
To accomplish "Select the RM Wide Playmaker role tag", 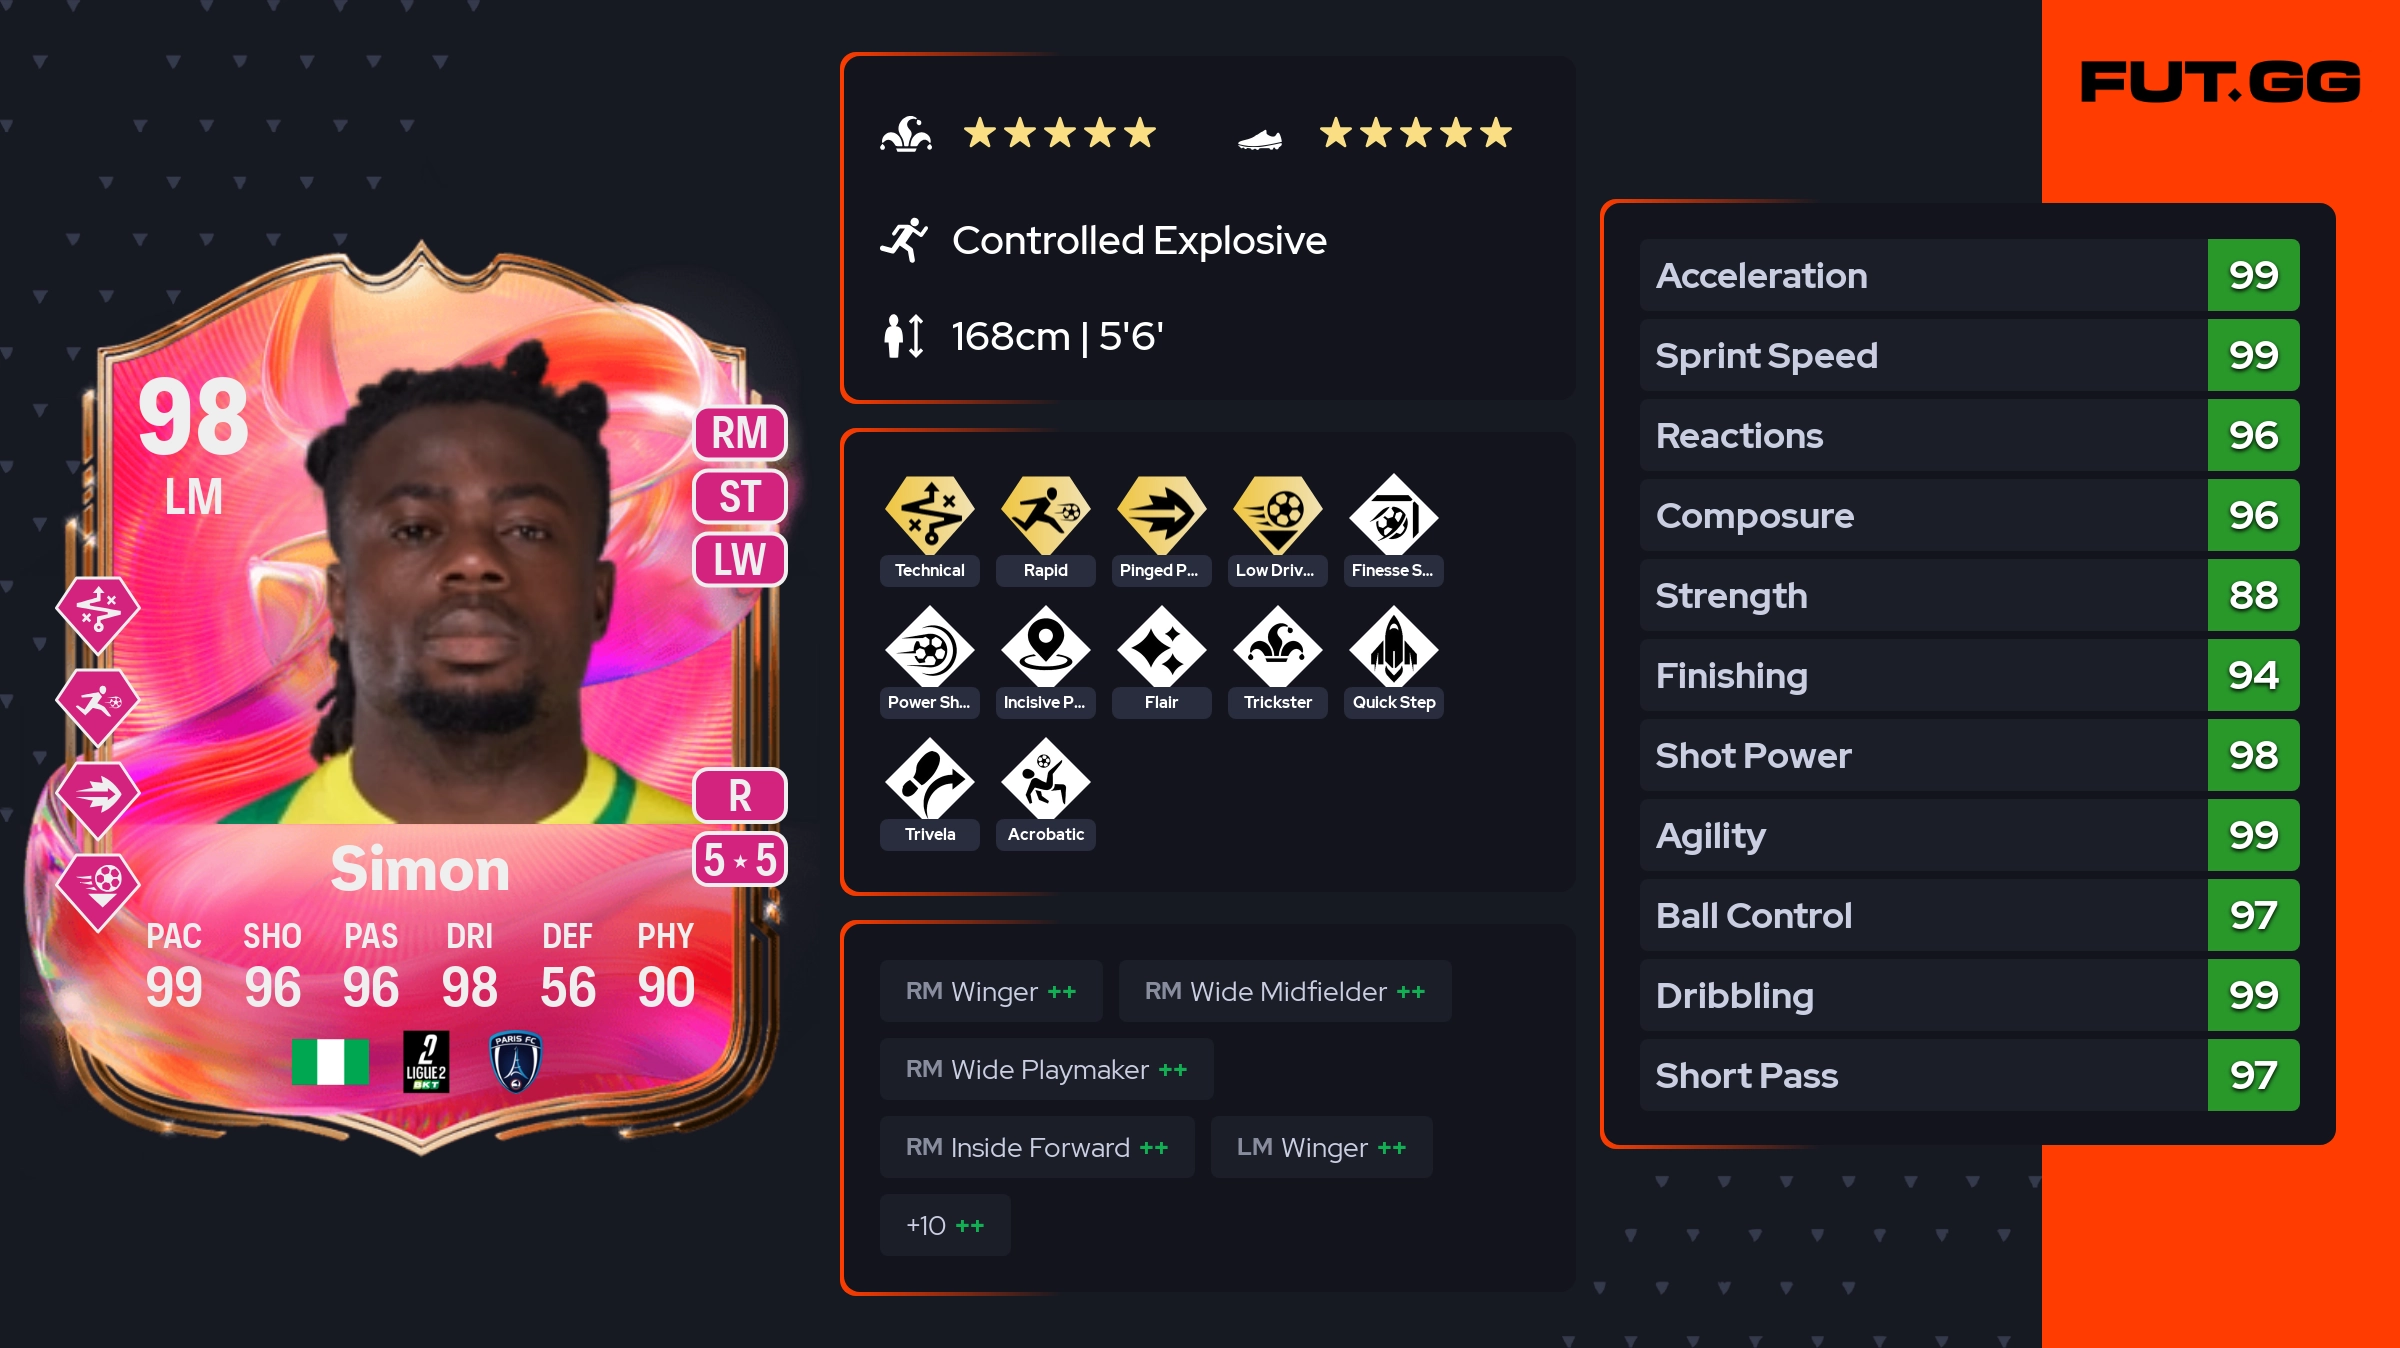I will pyautogui.click(x=1046, y=1069).
